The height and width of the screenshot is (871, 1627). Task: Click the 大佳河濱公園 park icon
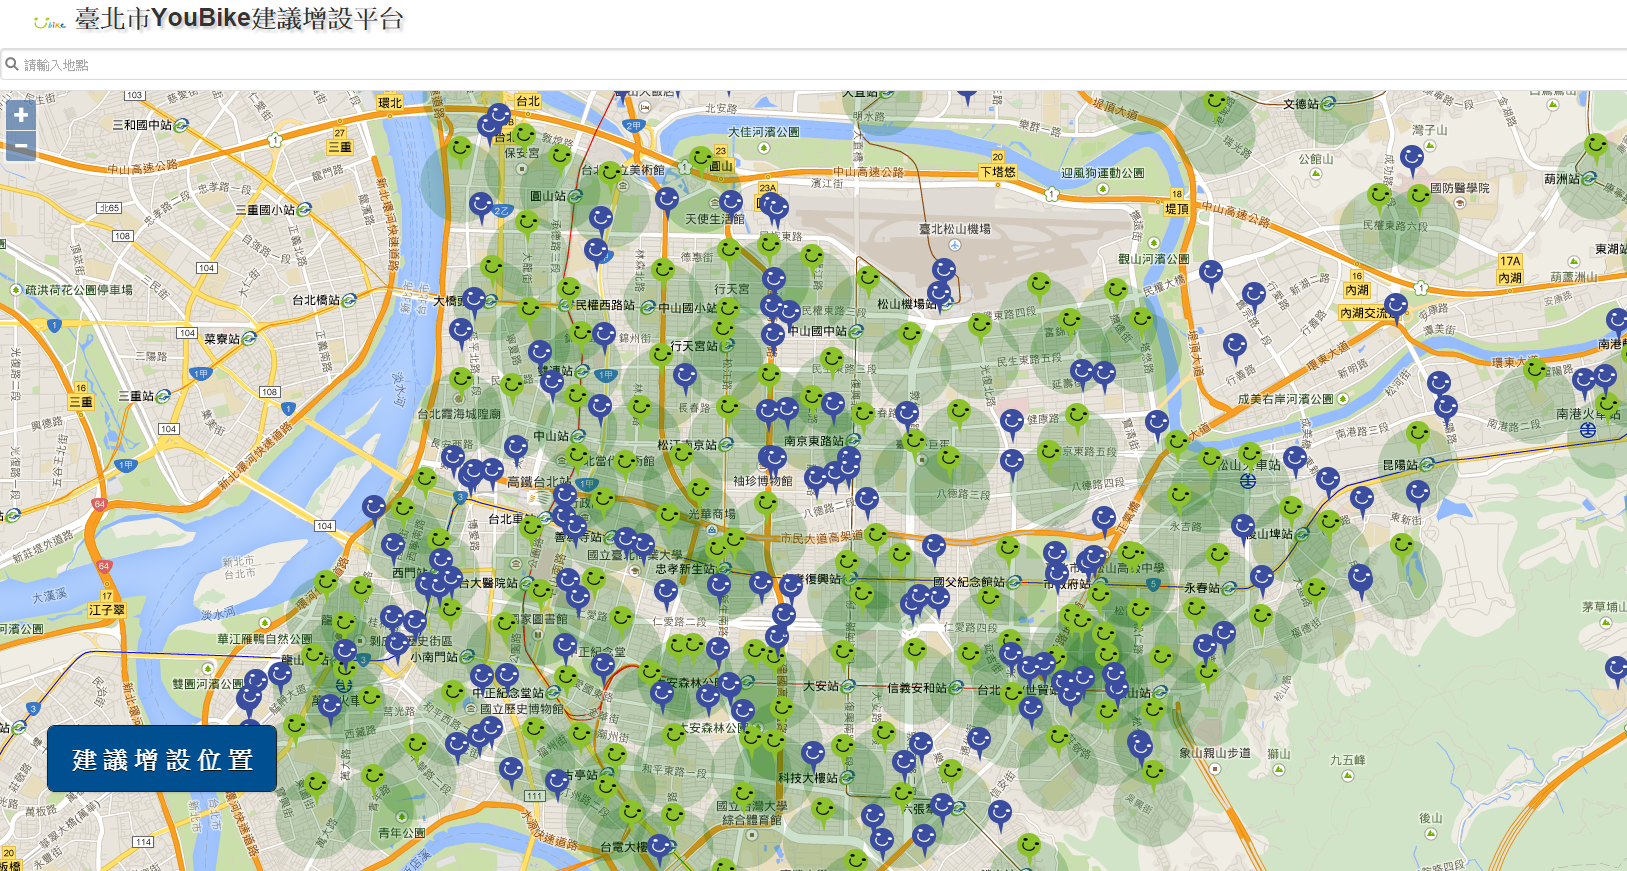tap(764, 147)
